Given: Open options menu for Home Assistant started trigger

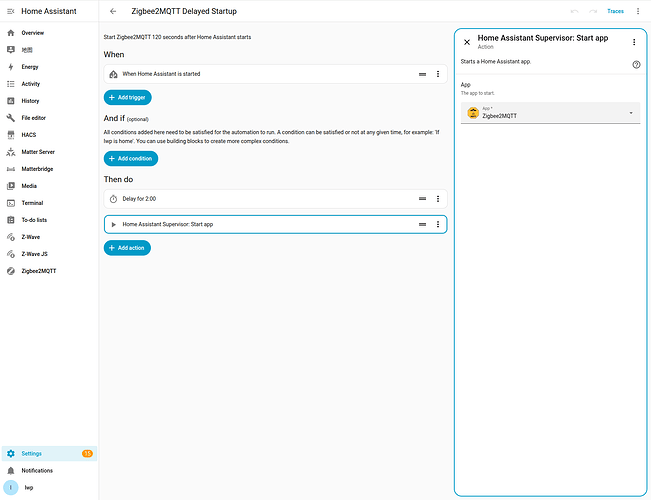Looking at the screenshot, I should tap(438, 74).
